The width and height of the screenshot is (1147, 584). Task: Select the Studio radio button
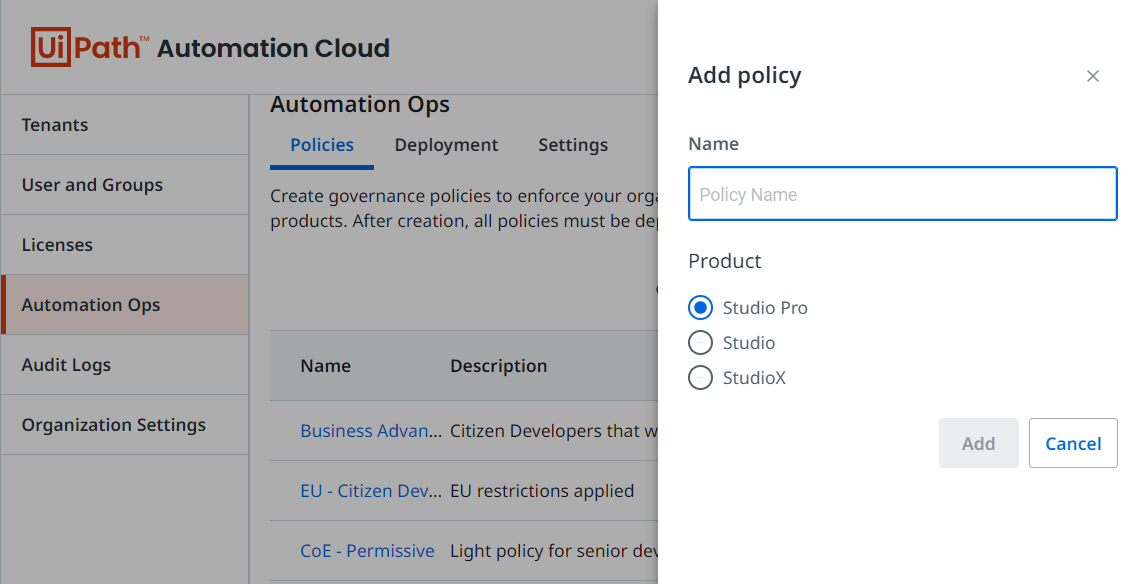point(700,342)
